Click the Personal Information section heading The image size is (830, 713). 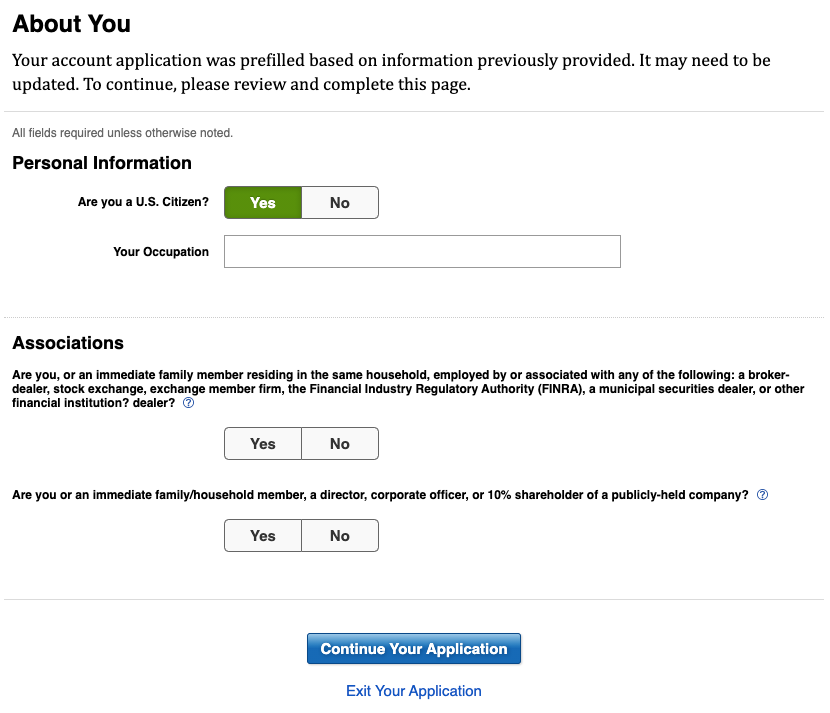pyautogui.click(x=102, y=163)
